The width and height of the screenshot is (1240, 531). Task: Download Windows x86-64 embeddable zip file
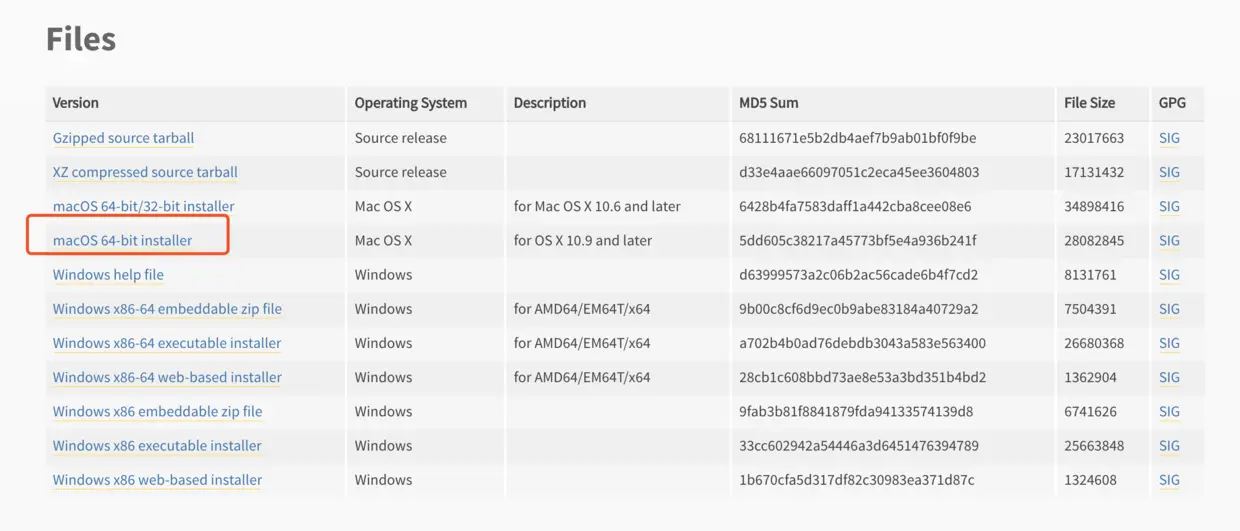tap(167, 309)
